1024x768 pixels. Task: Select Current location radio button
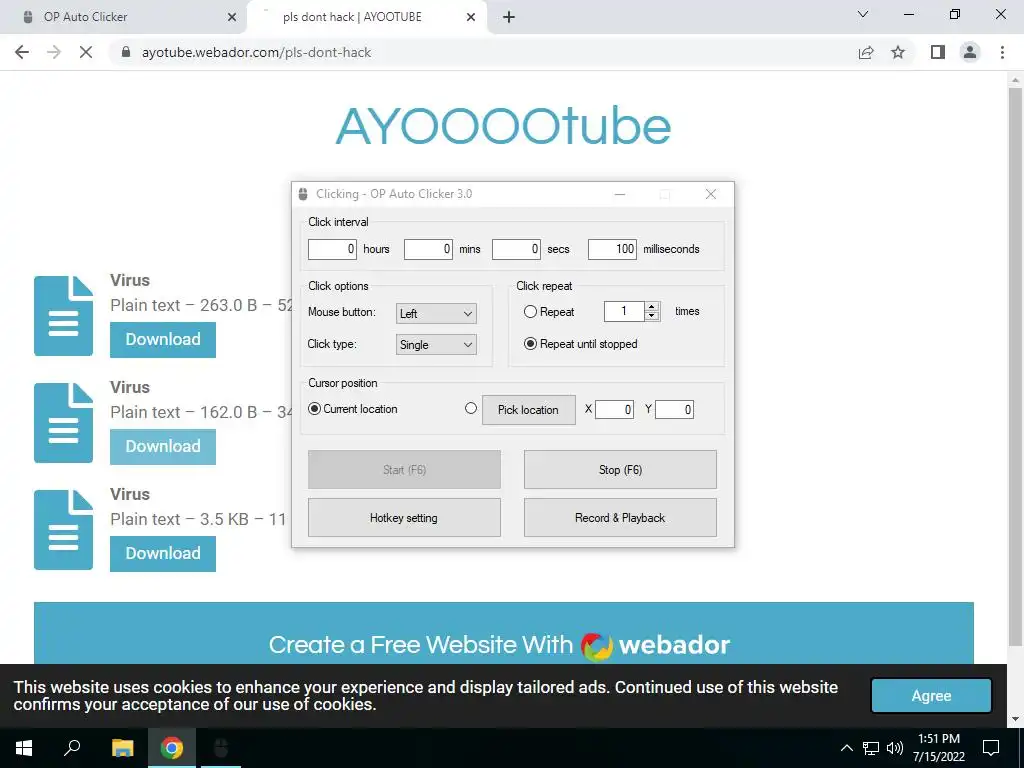click(x=314, y=409)
